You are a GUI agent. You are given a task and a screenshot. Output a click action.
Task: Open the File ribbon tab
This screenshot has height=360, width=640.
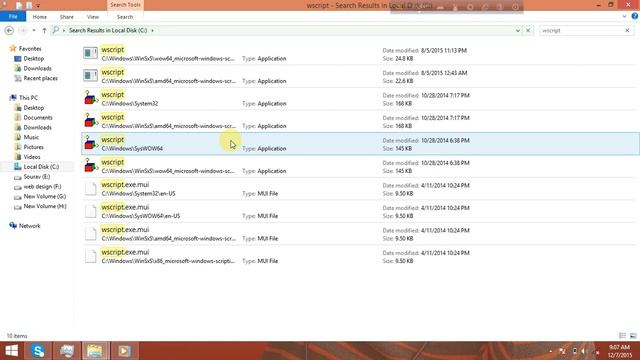click(13, 17)
